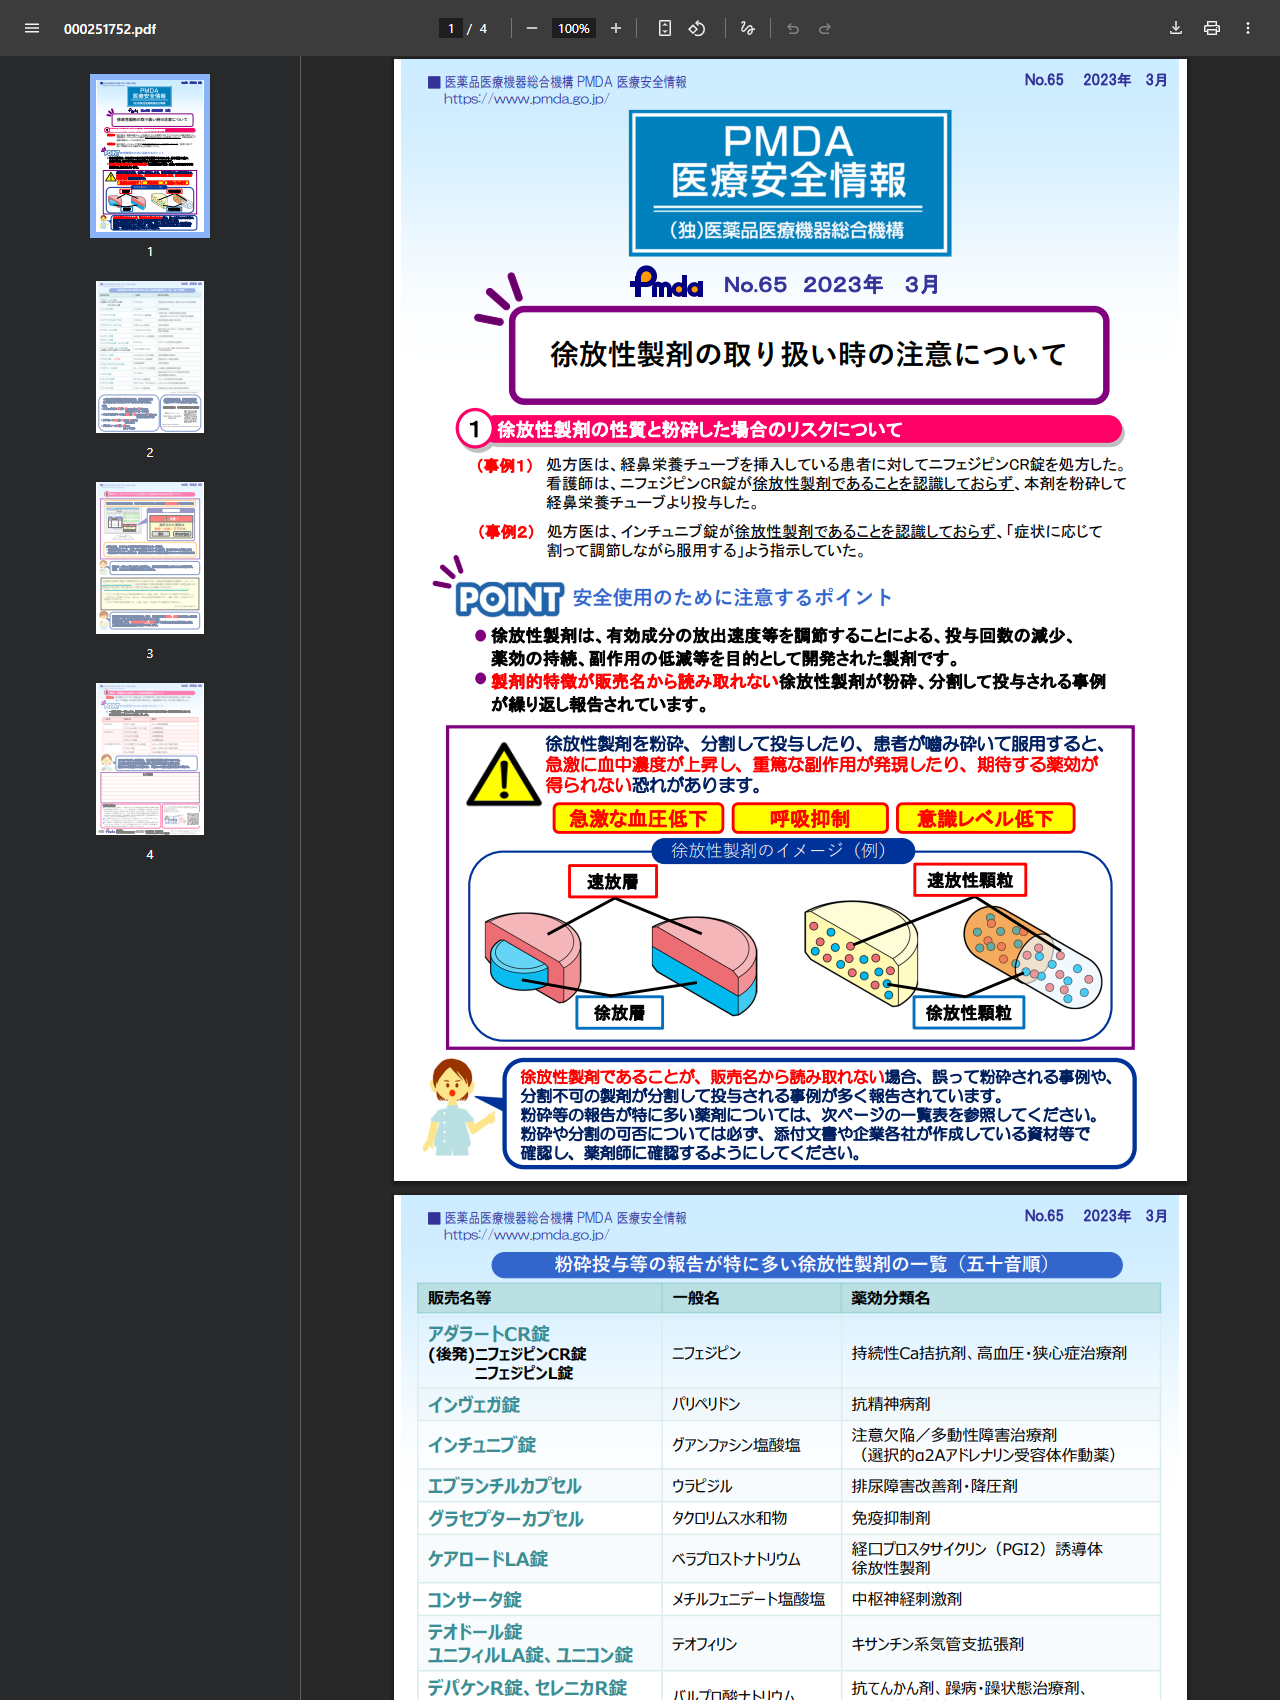This screenshot has height=1700, width=1280.
Task: Click the グラセプターカプセル table entry
Action: [506, 1519]
